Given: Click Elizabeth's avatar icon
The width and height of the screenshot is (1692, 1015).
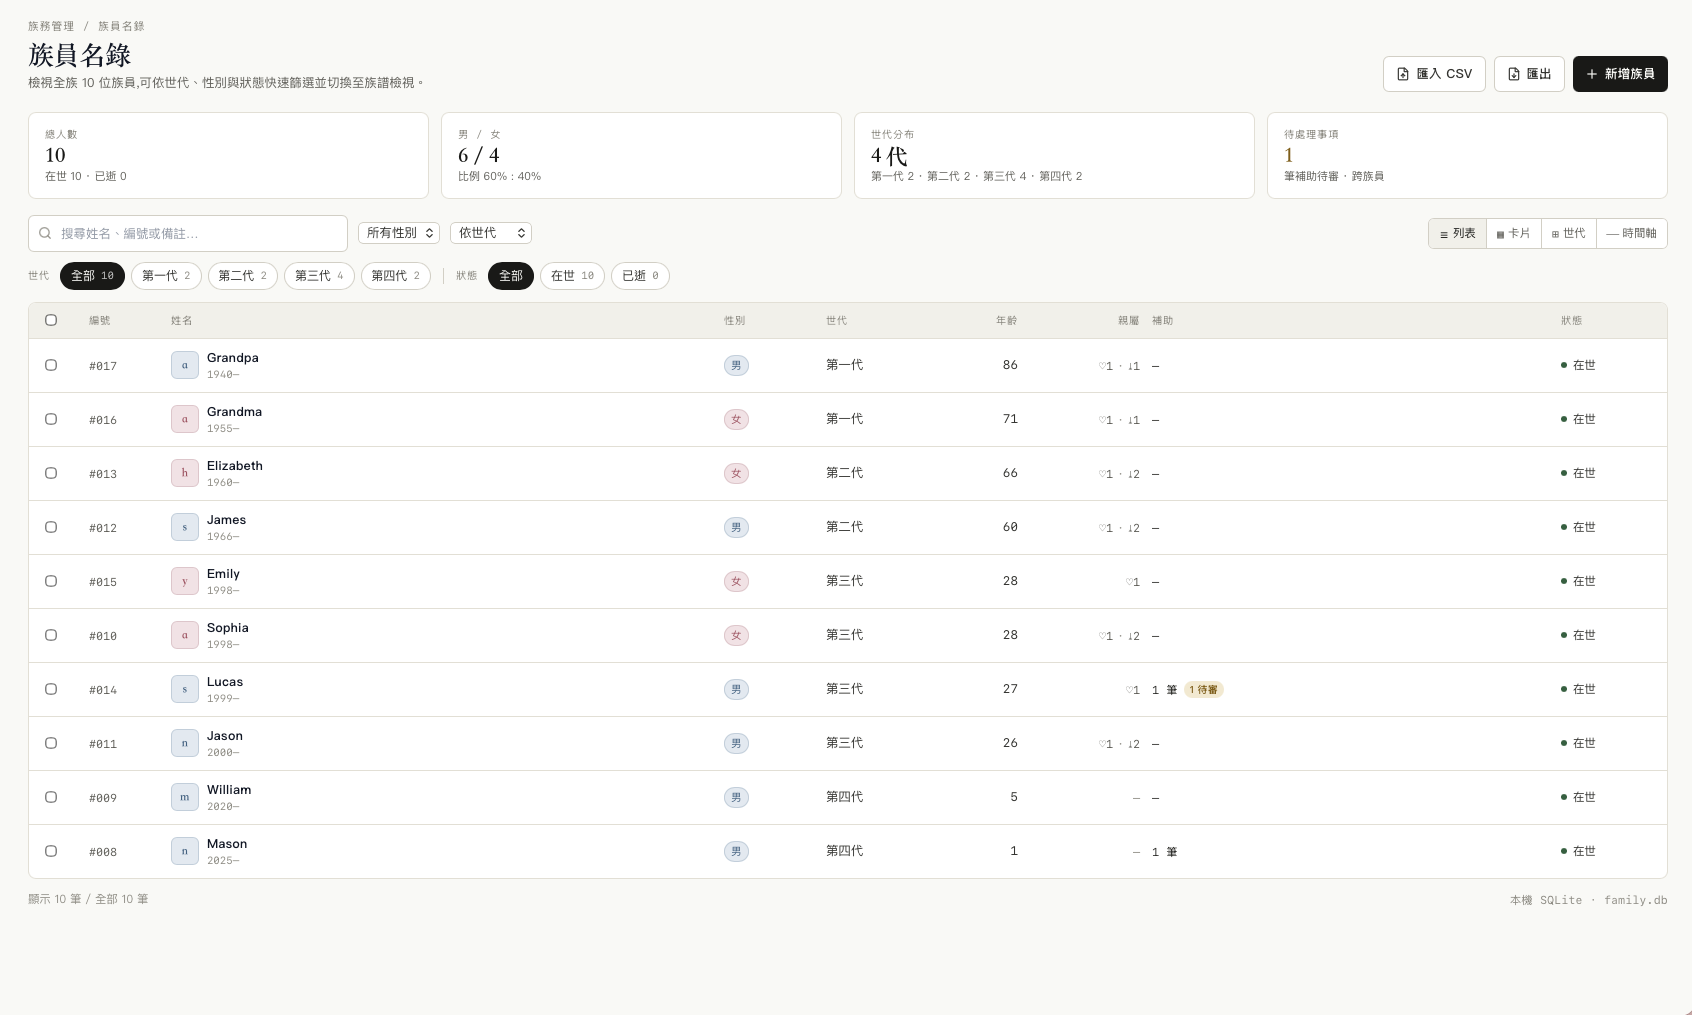Looking at the screenshot, I should pyautogui.click(x=185, y=473).
